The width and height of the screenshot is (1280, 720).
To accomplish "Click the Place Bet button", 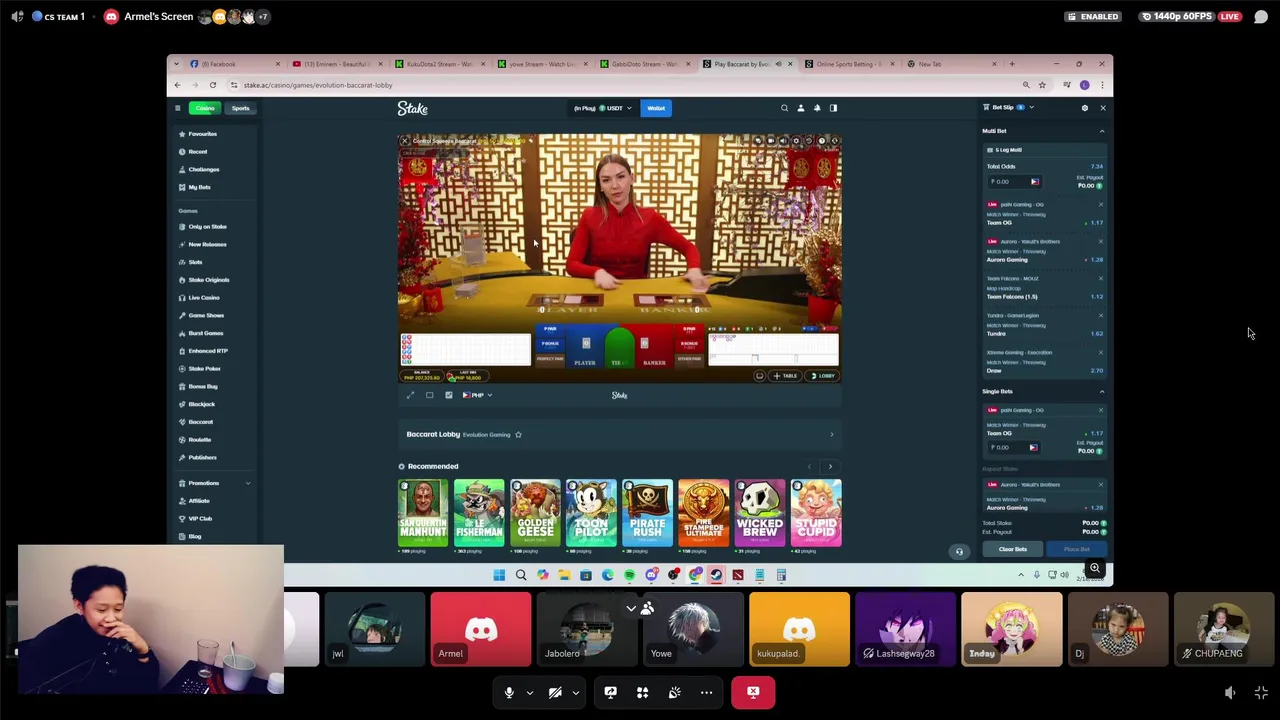I will pos(1076,549).
